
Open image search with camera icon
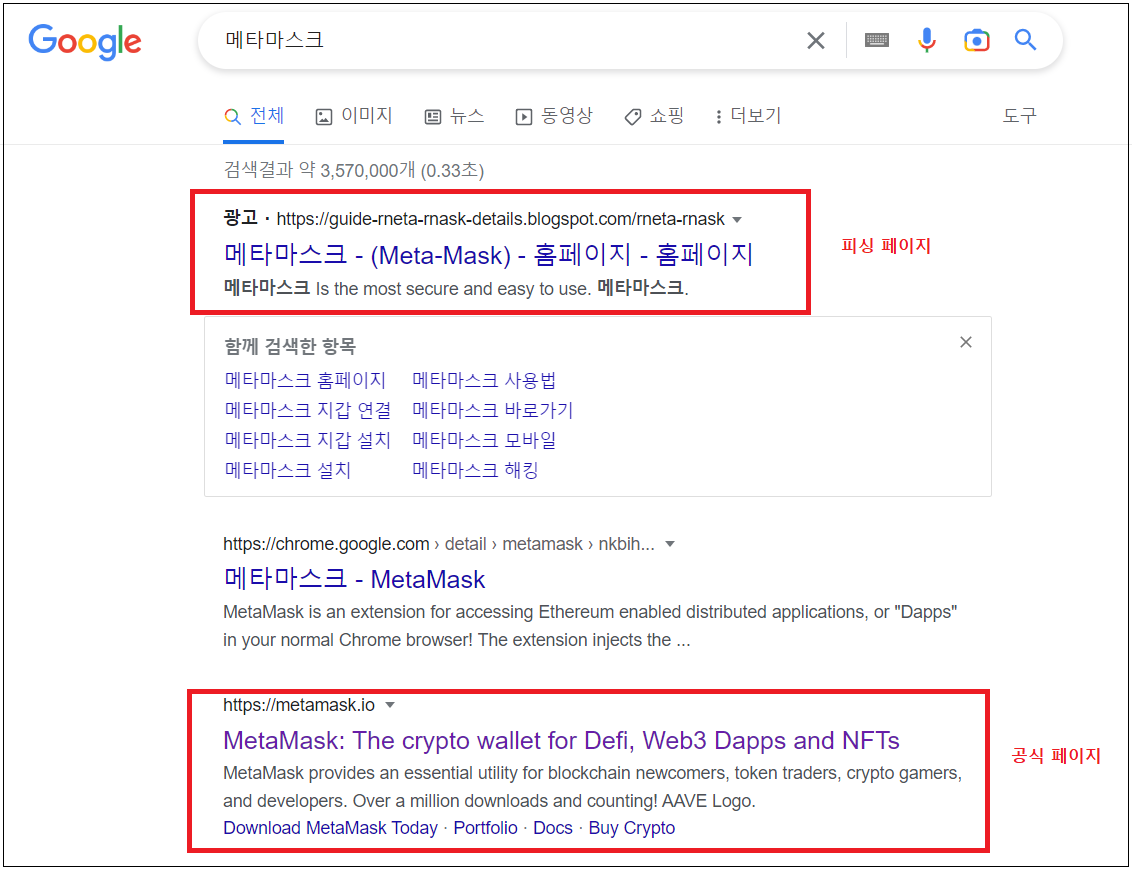point(976,40)
